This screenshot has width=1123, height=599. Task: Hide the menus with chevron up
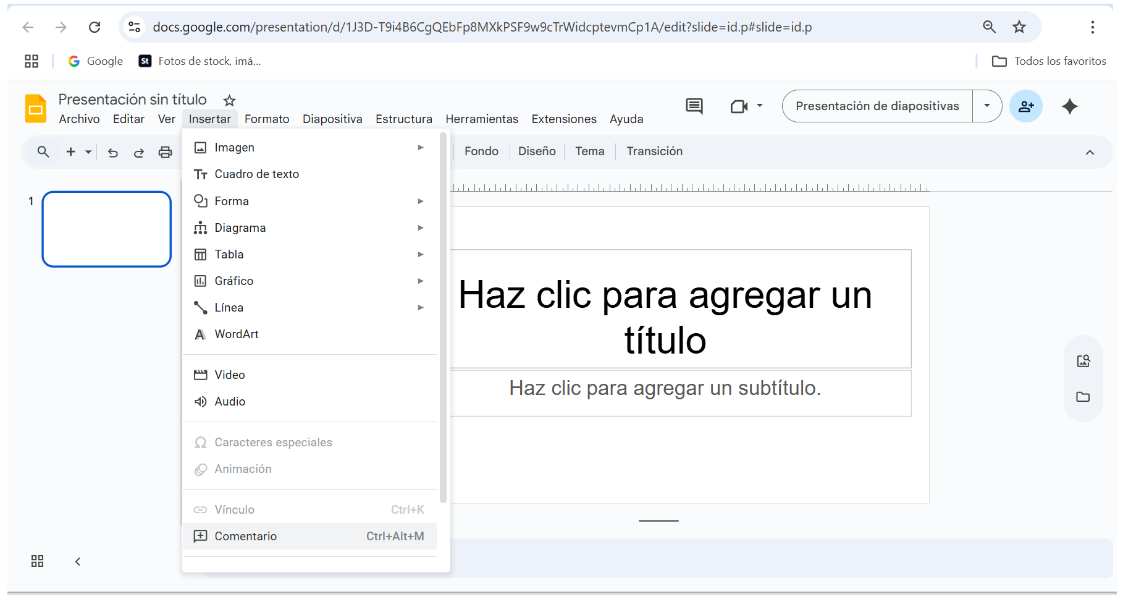[x=1089, y=152]
